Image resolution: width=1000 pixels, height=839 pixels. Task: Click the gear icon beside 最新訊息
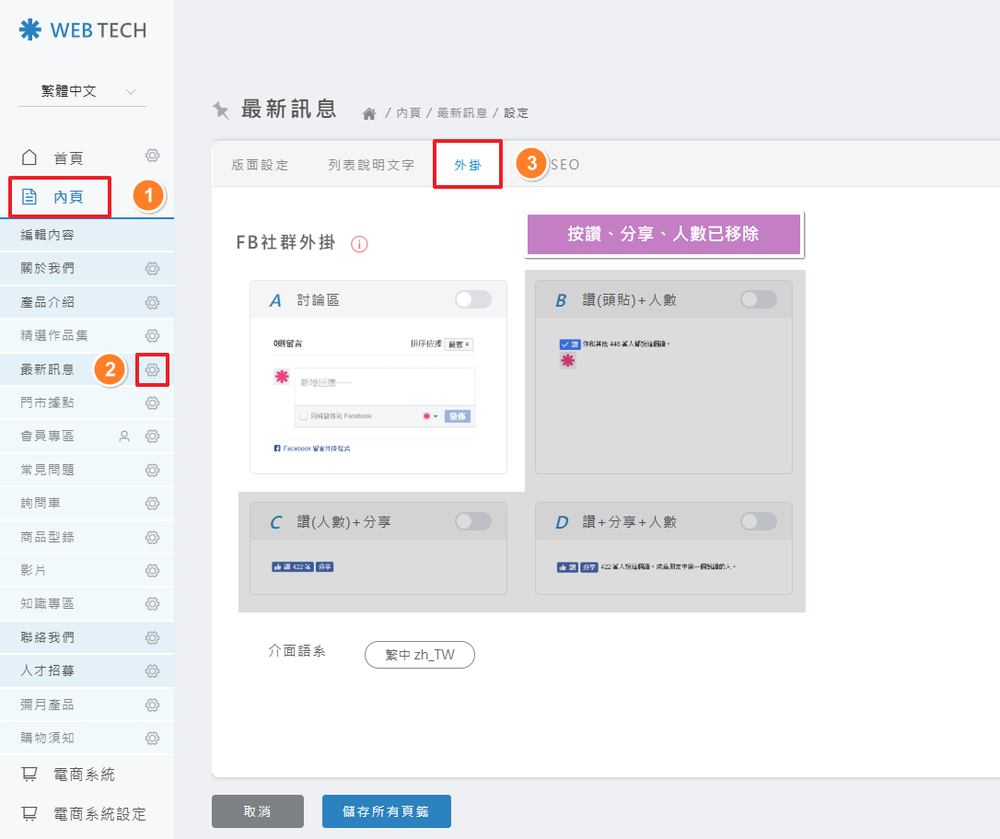152,370
